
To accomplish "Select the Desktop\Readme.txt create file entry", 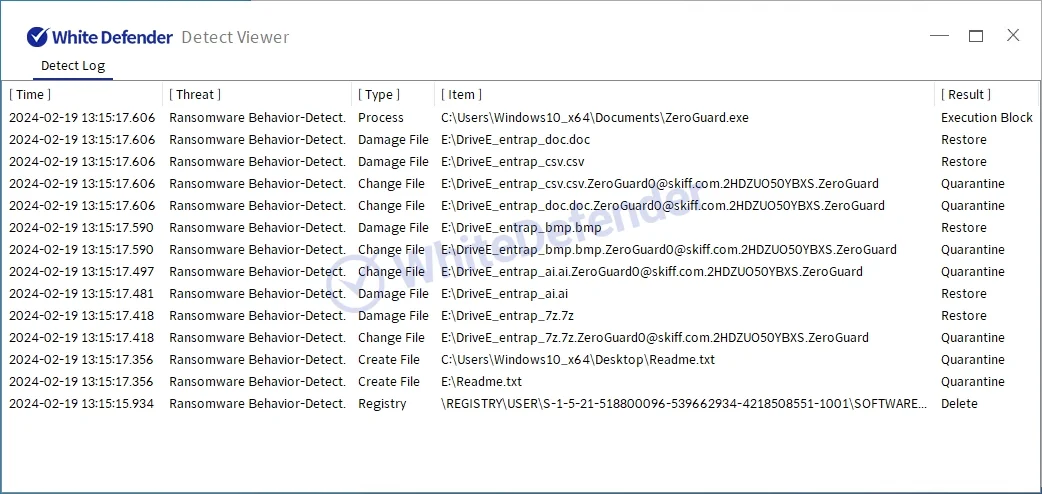I will coord(578,360).
